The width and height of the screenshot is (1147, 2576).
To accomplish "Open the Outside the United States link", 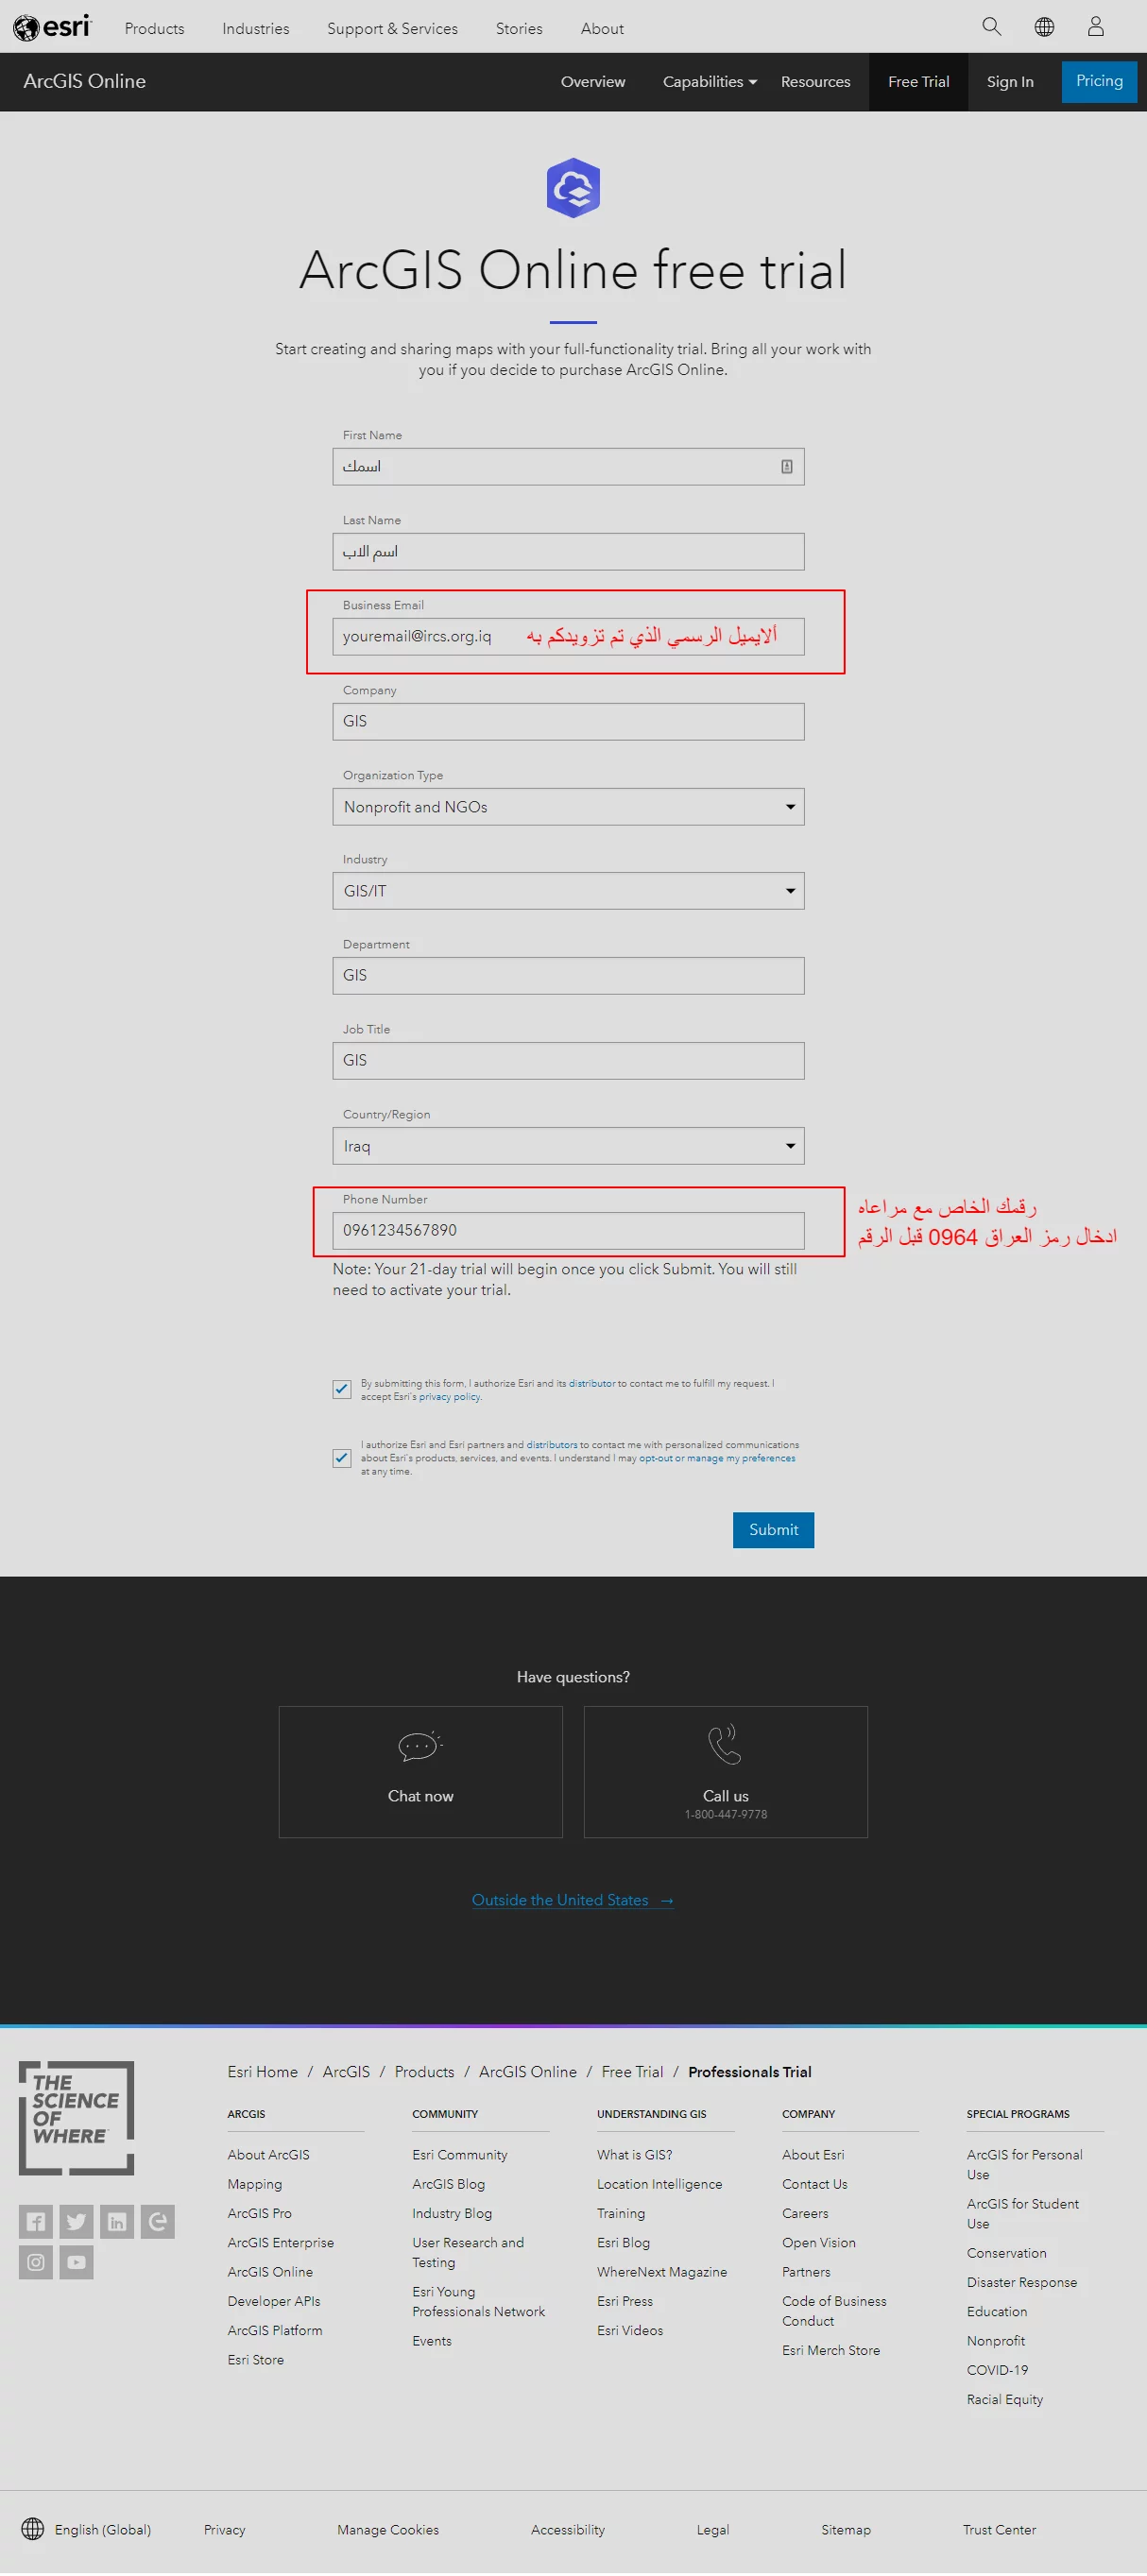I will click(572, 1901).
